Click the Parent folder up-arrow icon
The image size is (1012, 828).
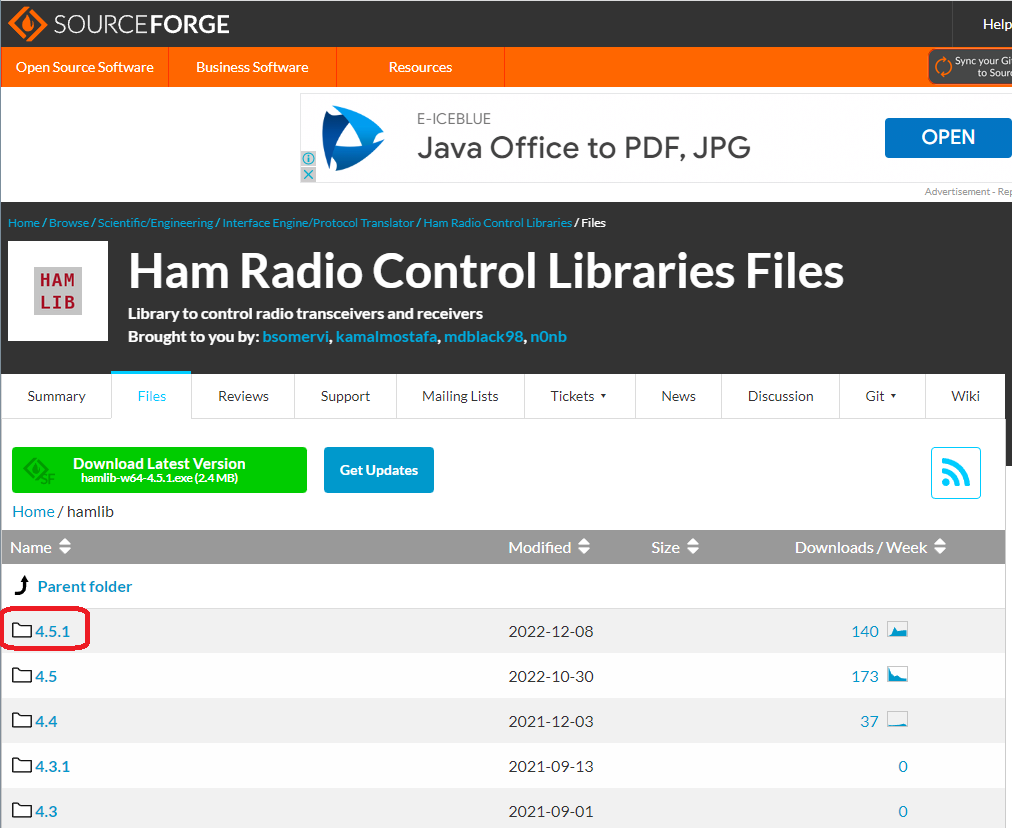coord(22,585)
